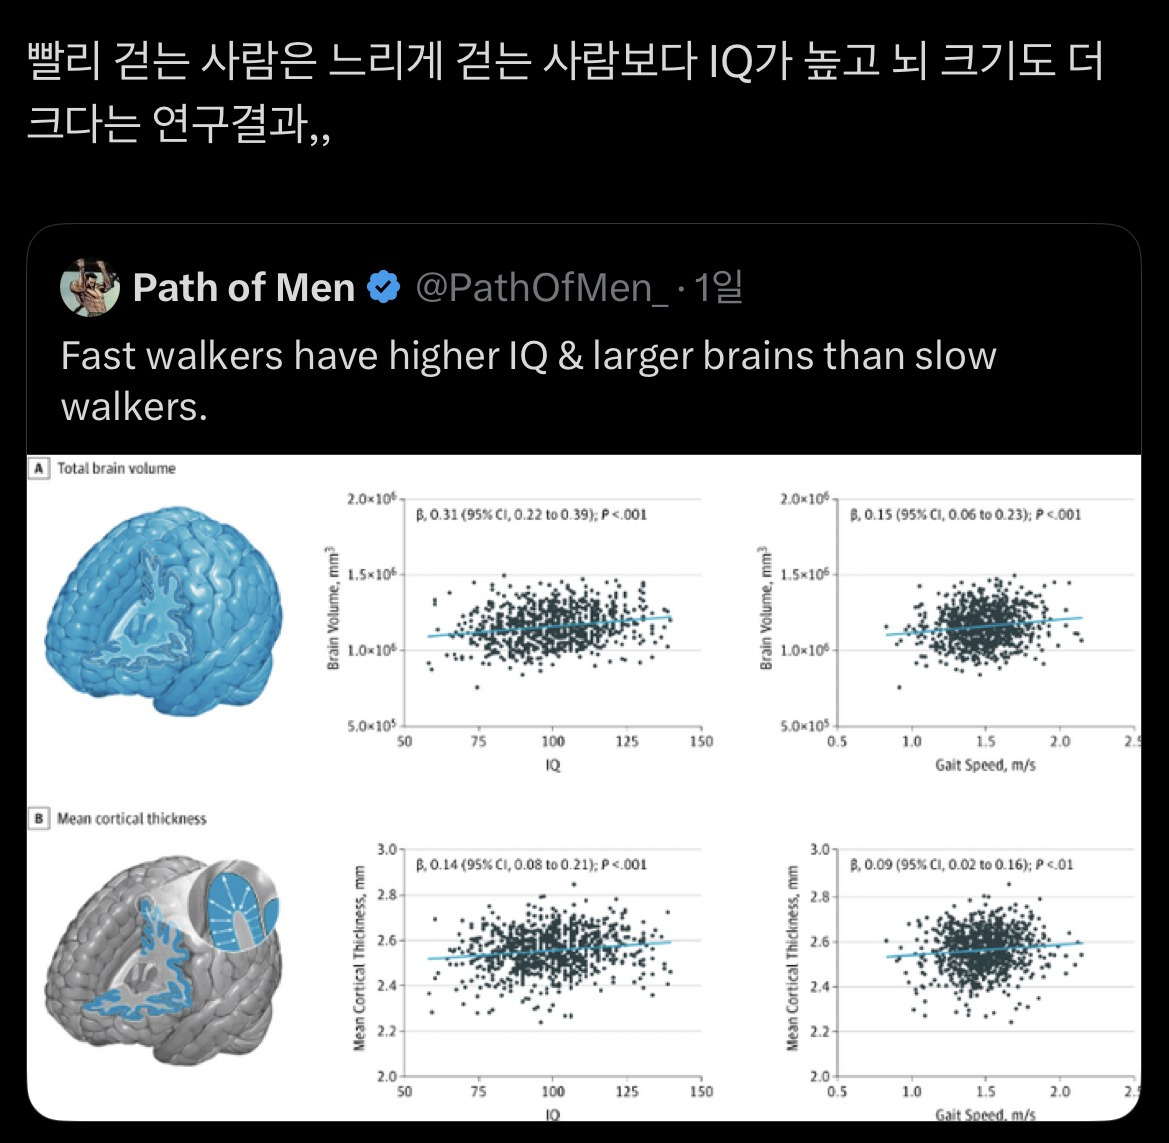Click the beta statistic annotation in panel A
This screenshot has width=1169, height=1143.
532,514
